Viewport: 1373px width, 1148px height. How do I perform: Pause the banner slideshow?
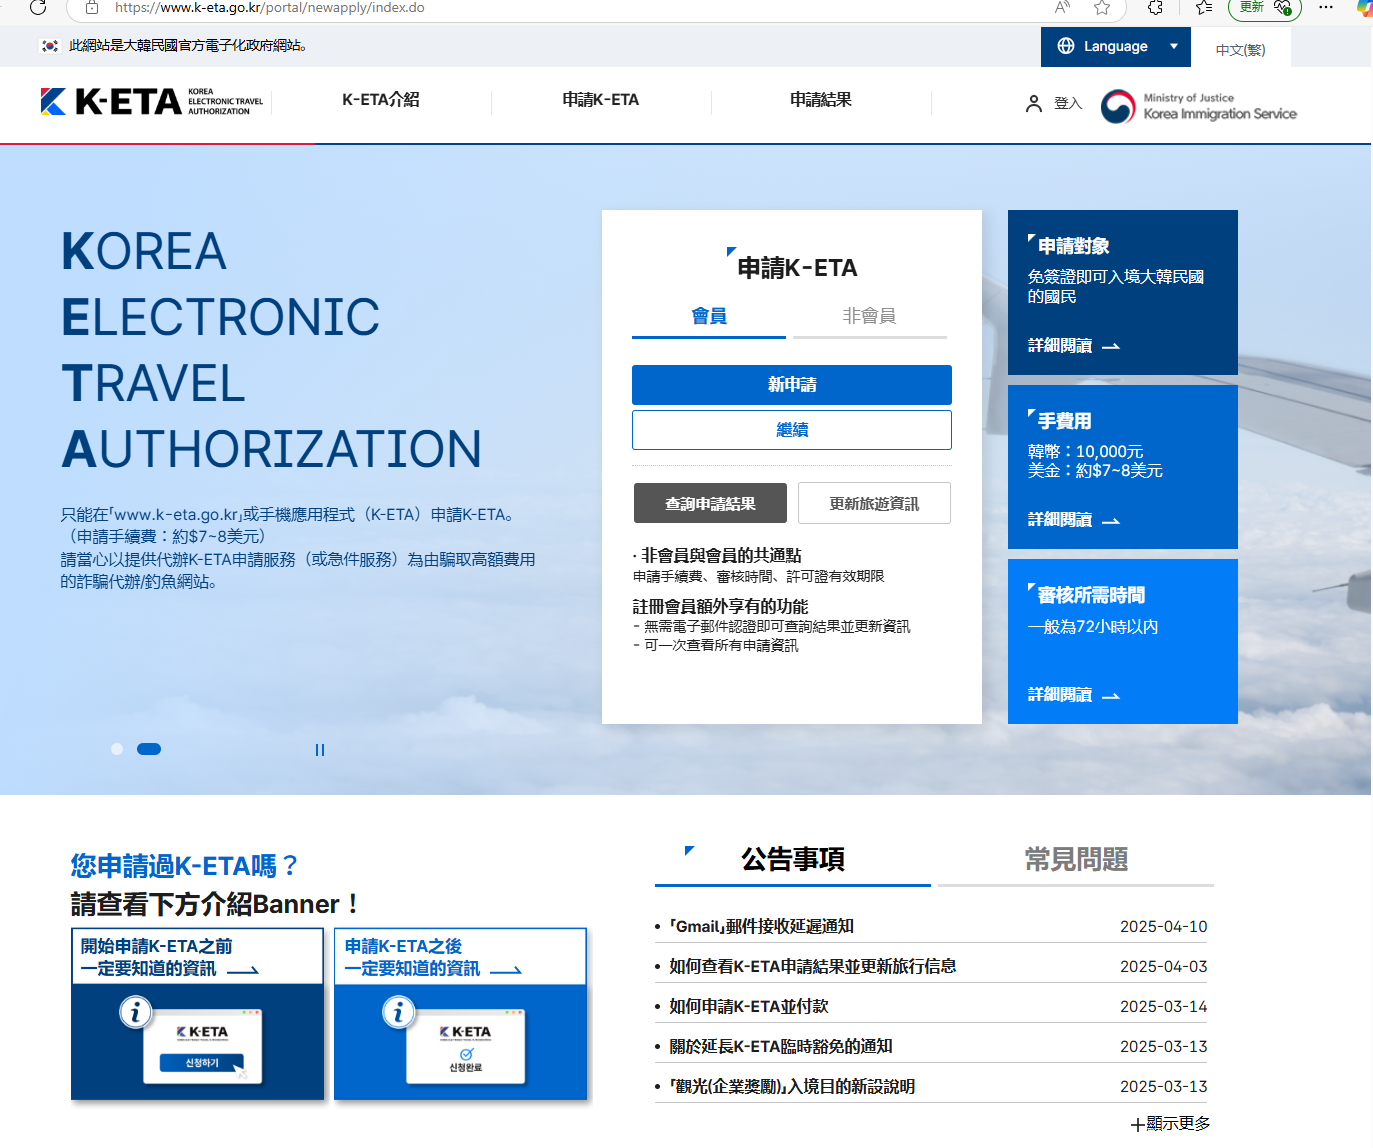click(x=320, y=750)
